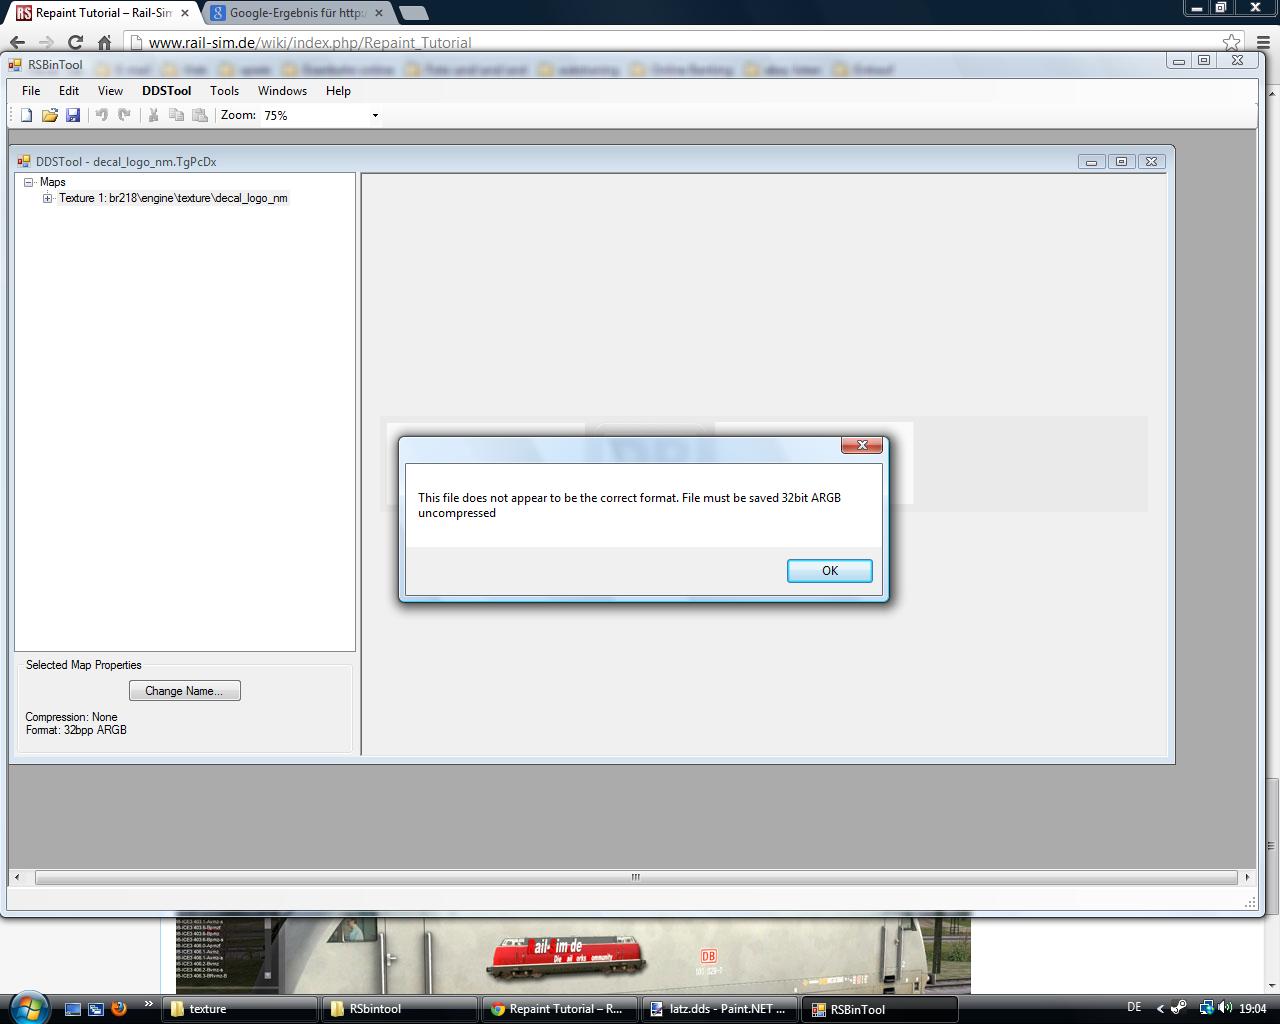Bookmark the page with the star icon
The width and height of the screenshot is (1280, 1024).
click(1232, 42)
